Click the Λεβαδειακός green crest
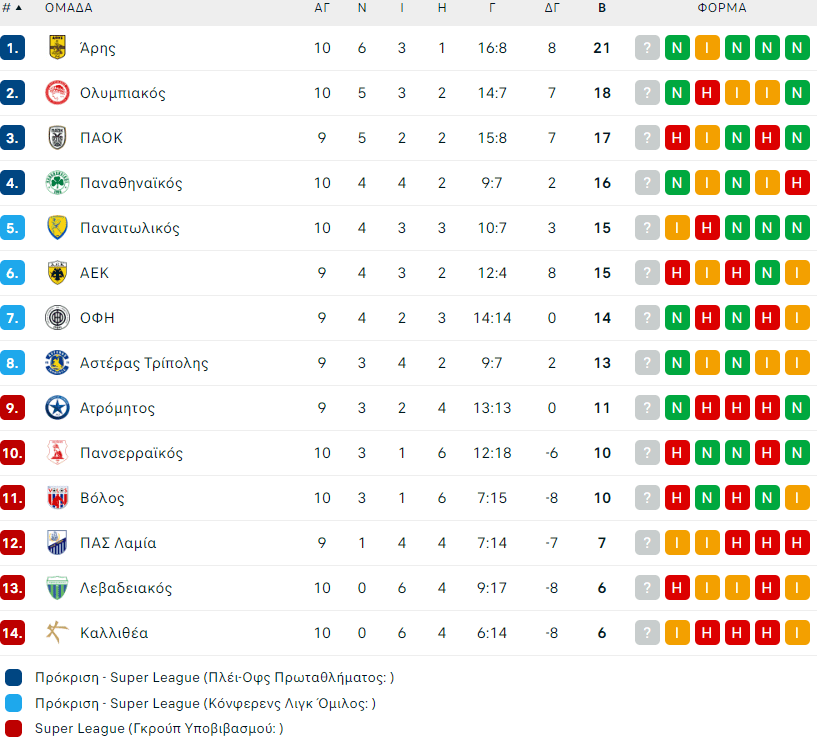This screenshot has width=817, height=740. click(x=57, y=588)
